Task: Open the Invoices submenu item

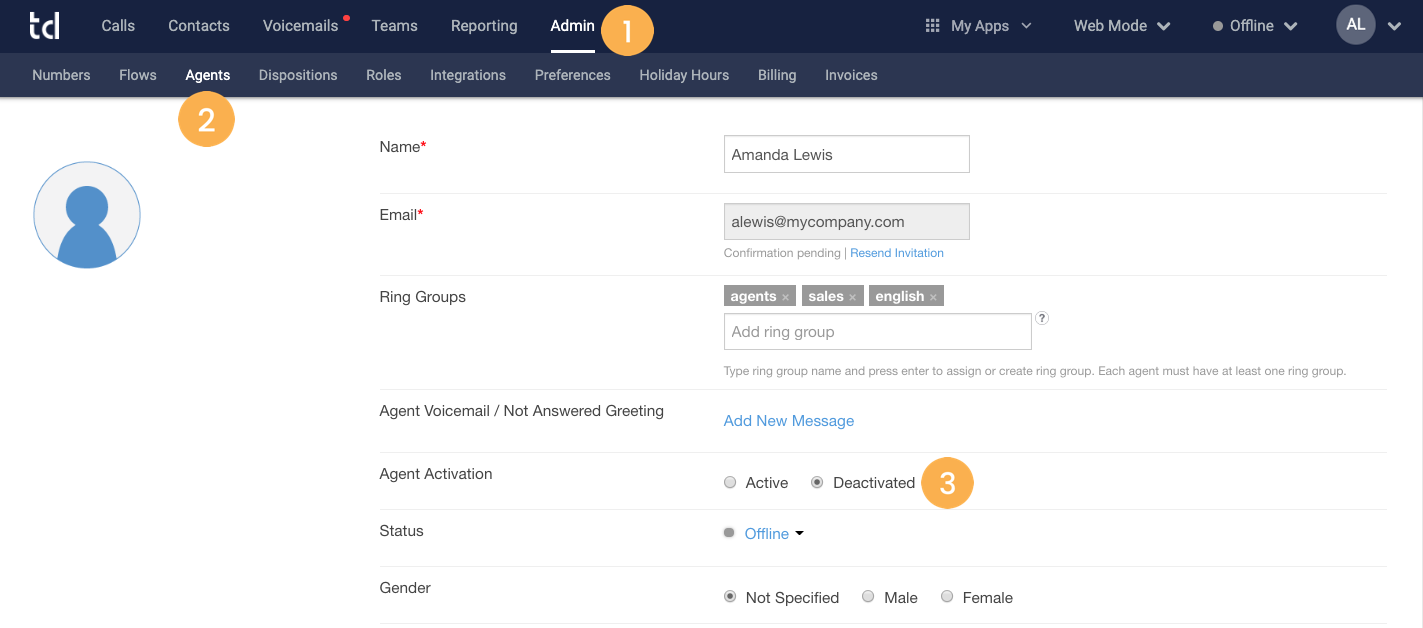Action: [x=851, y=75]
